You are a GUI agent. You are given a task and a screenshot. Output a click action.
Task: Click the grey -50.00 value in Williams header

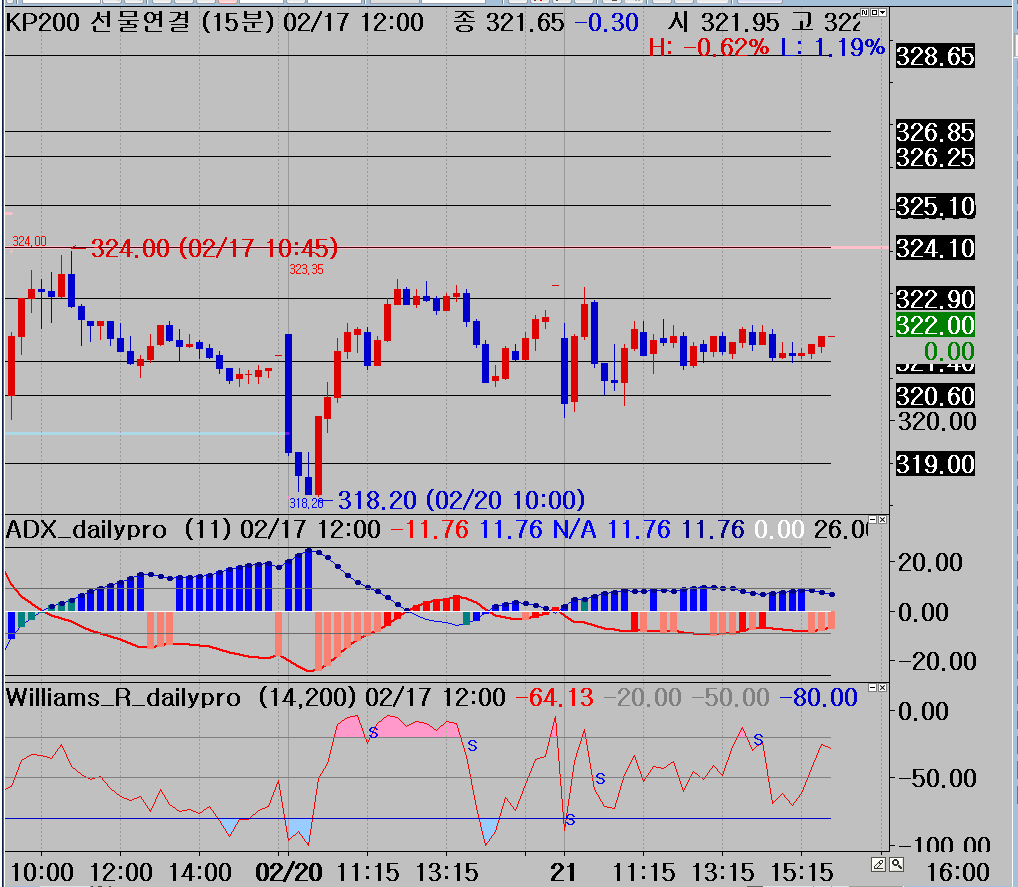click(730, 698)
